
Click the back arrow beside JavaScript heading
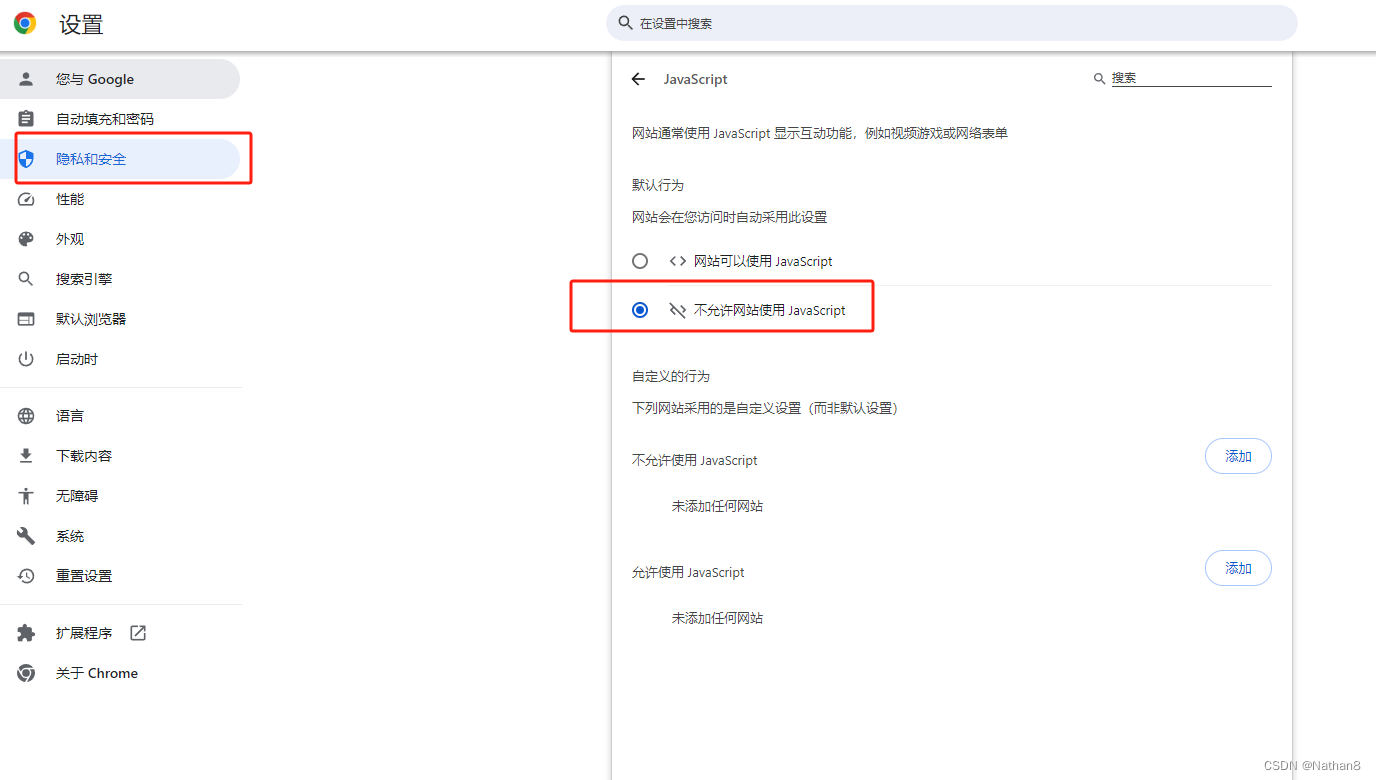pyautogui.click(x=639, y=79)
